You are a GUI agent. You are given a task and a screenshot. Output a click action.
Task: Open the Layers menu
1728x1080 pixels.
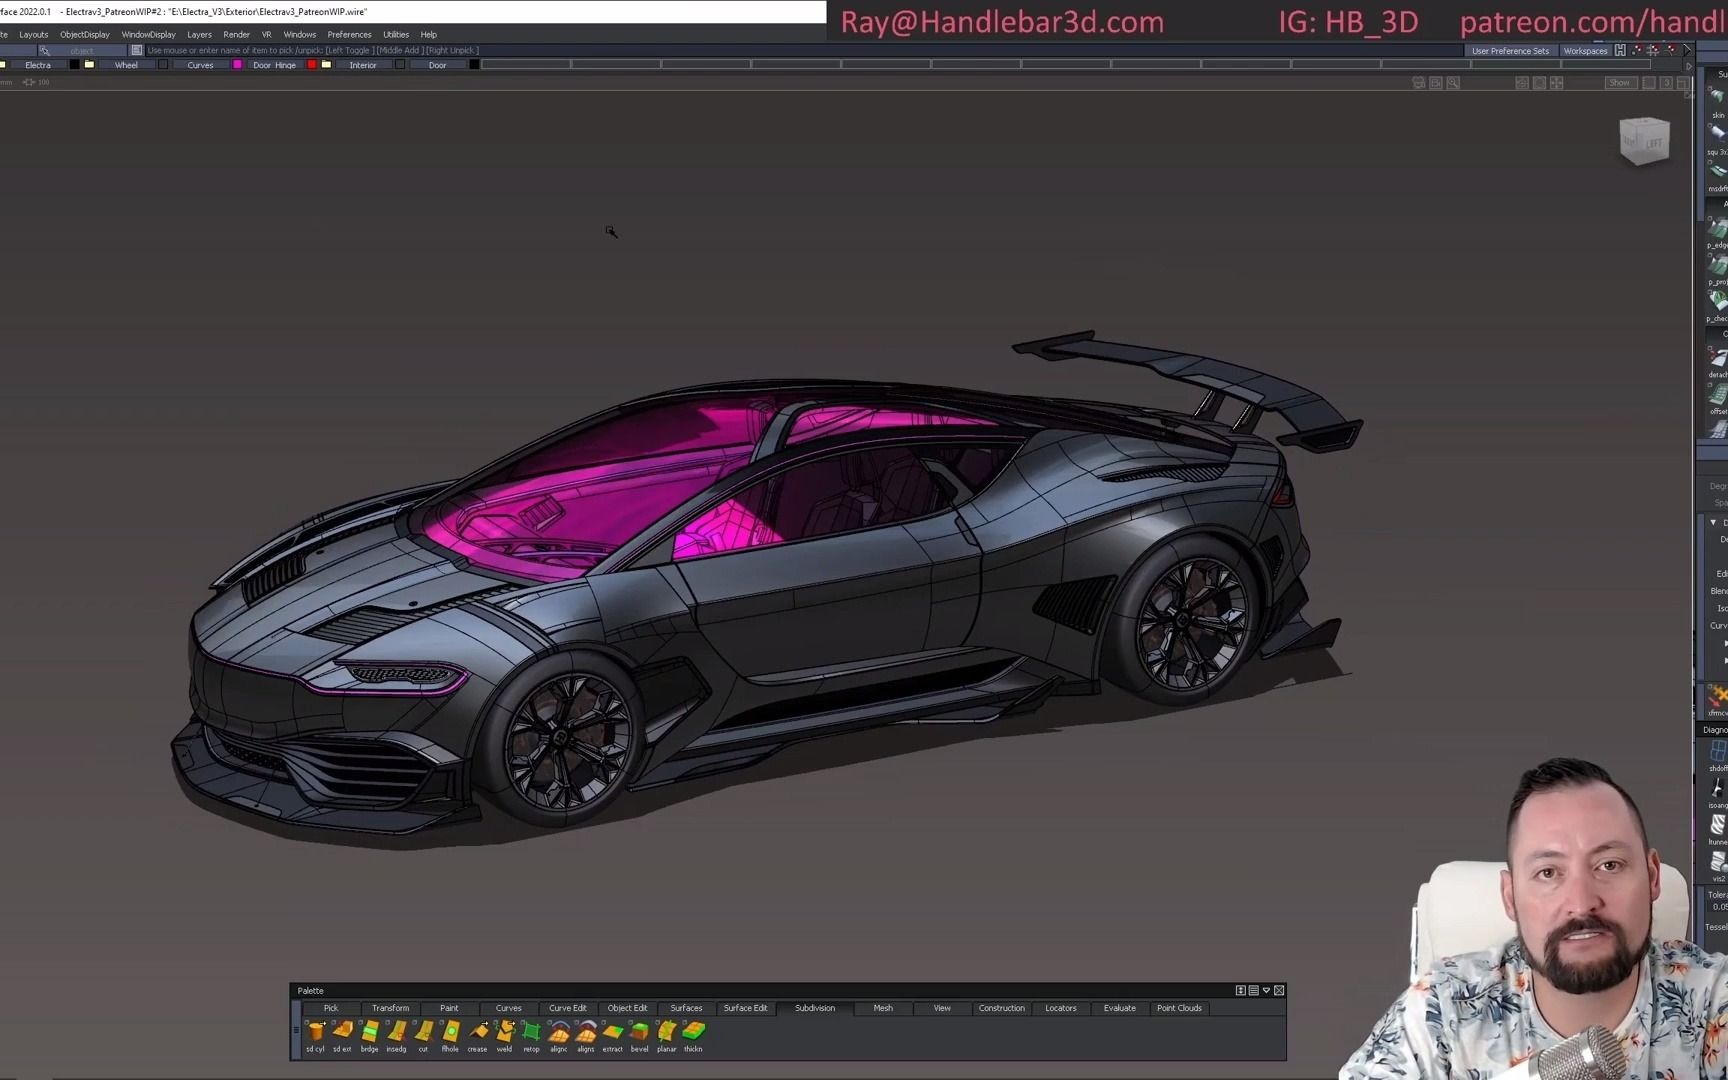coord(199,34)
